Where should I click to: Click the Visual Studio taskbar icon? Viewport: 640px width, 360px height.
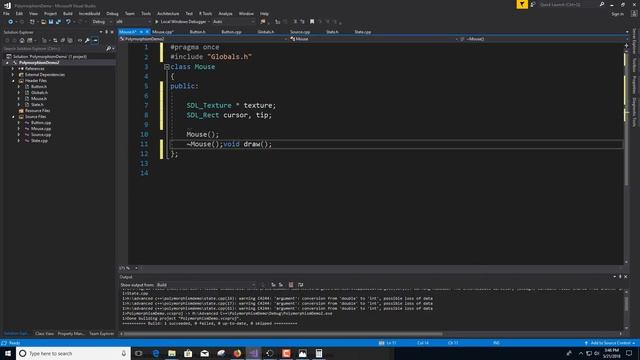click(253, 353)
